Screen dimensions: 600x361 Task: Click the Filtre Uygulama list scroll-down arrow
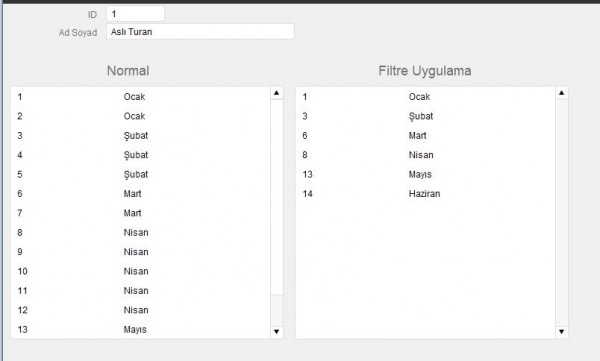pos(561,332)
